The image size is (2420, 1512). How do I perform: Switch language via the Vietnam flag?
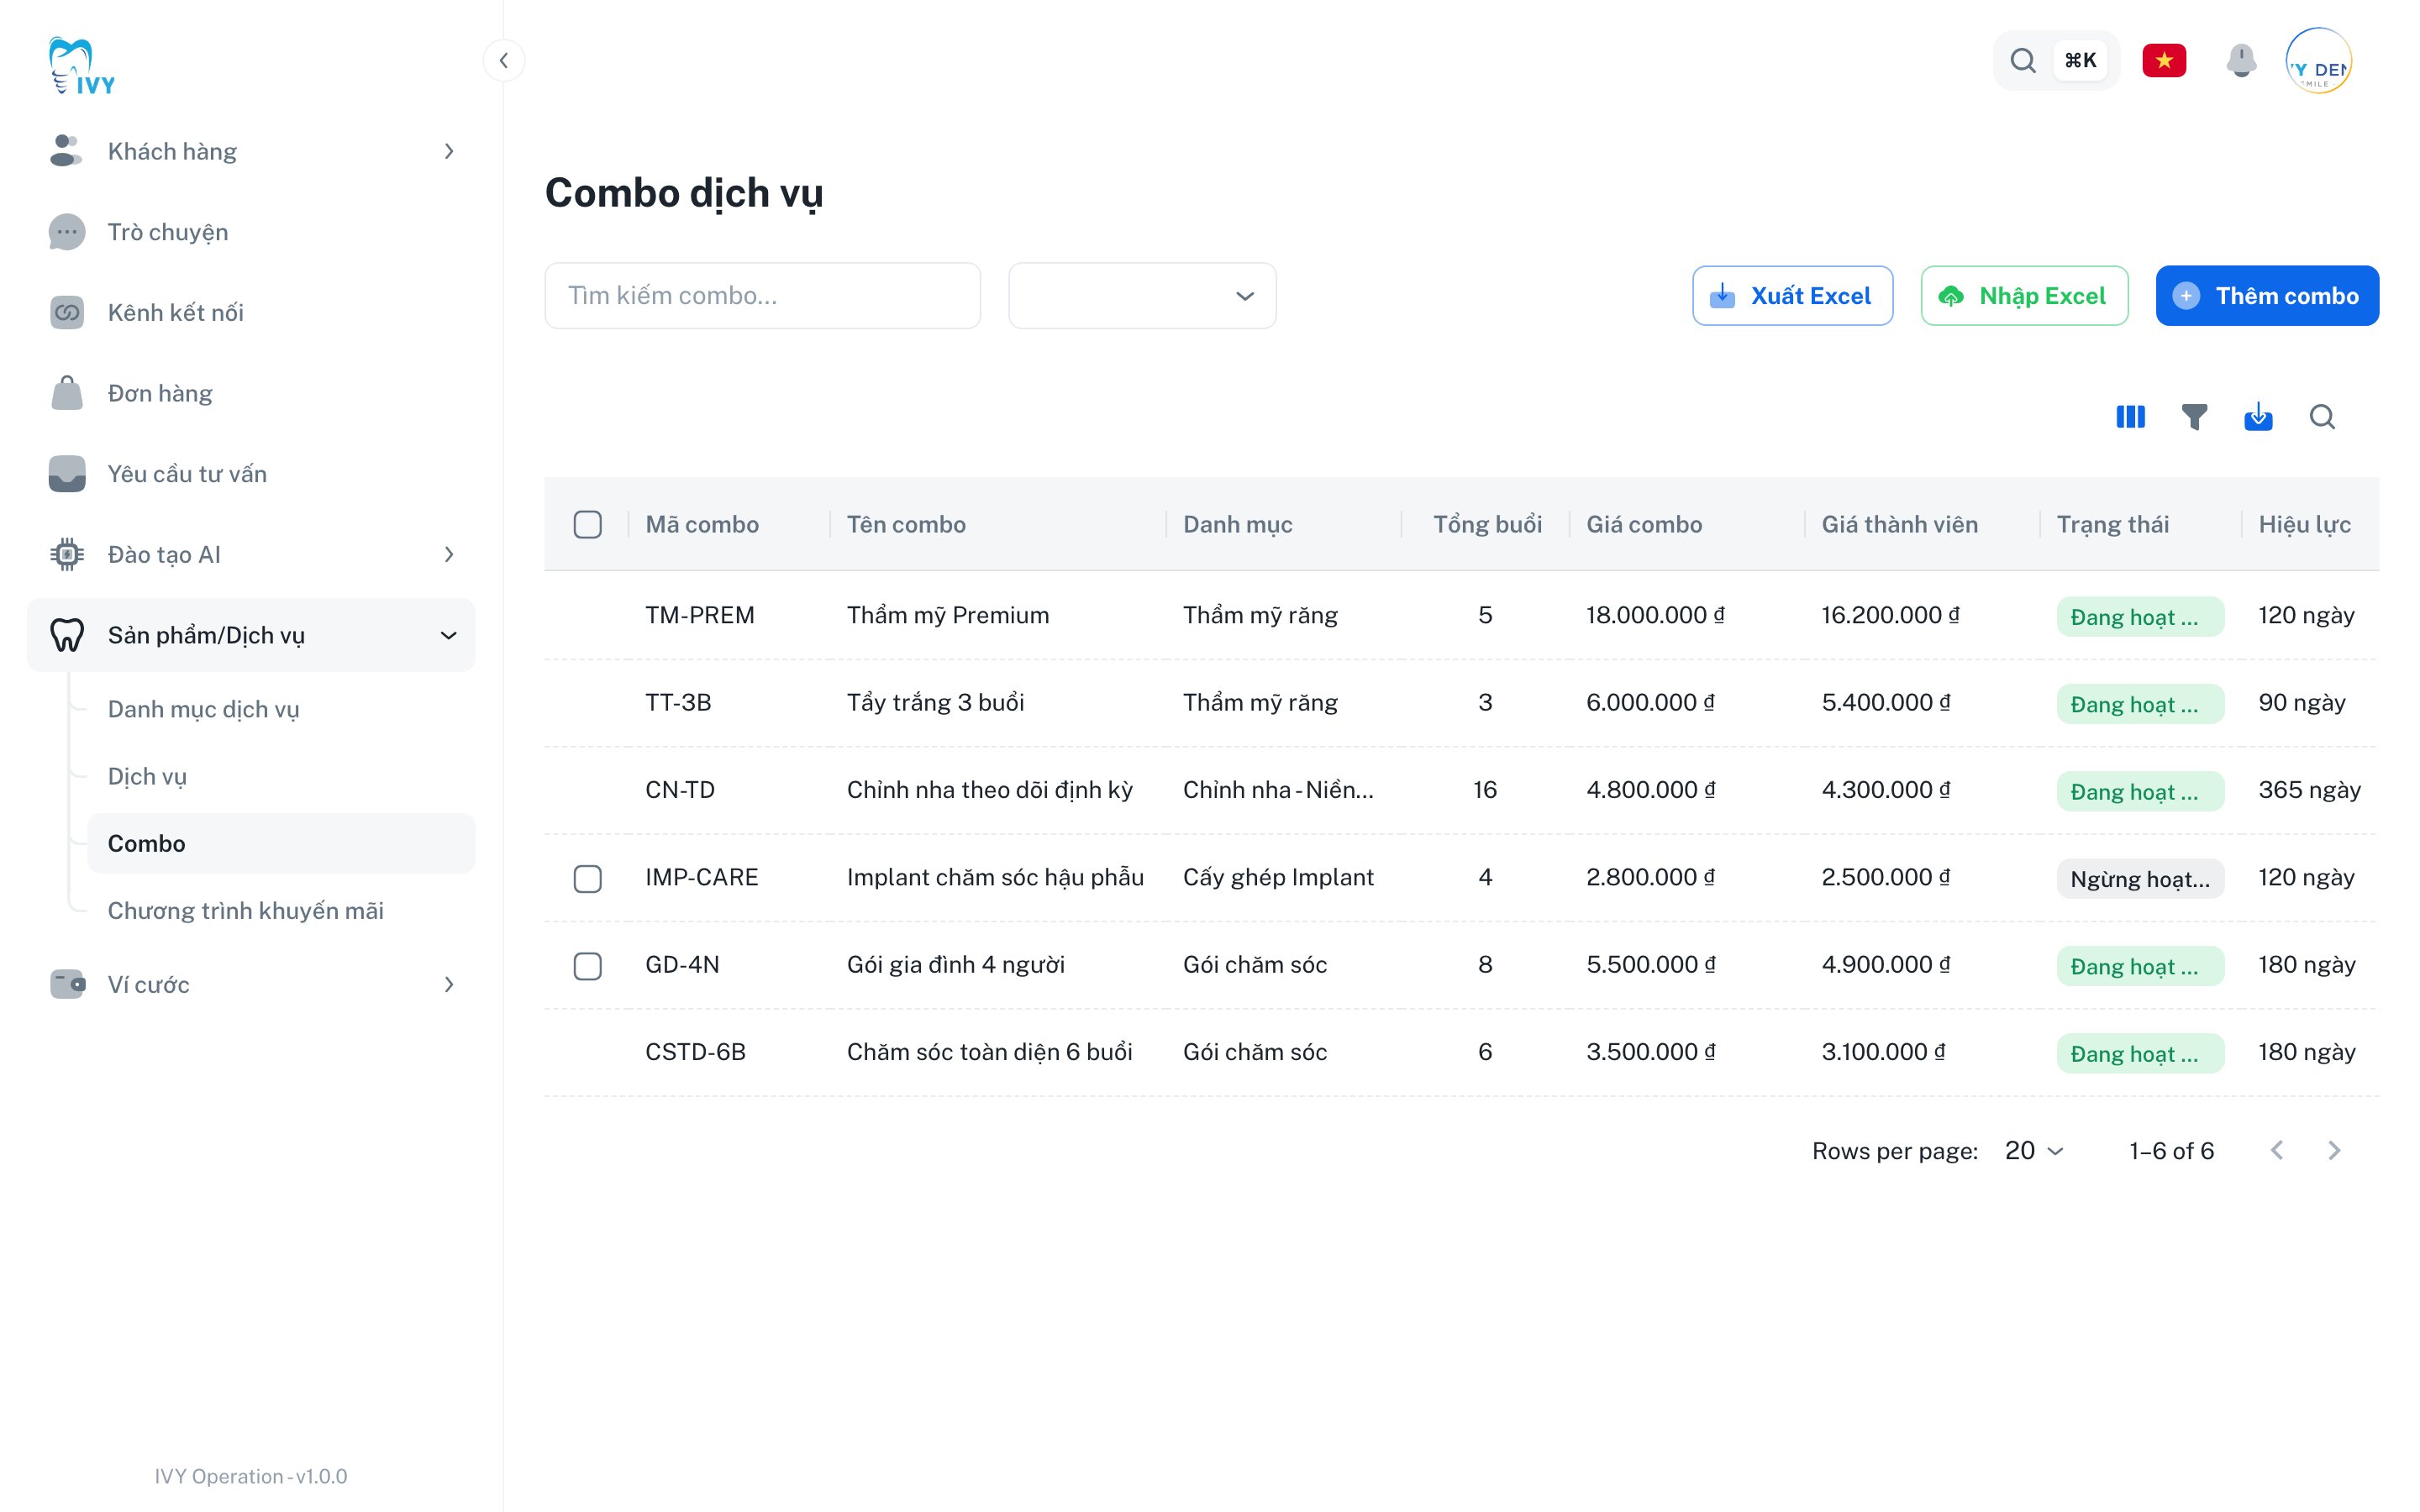(2164, 60)
